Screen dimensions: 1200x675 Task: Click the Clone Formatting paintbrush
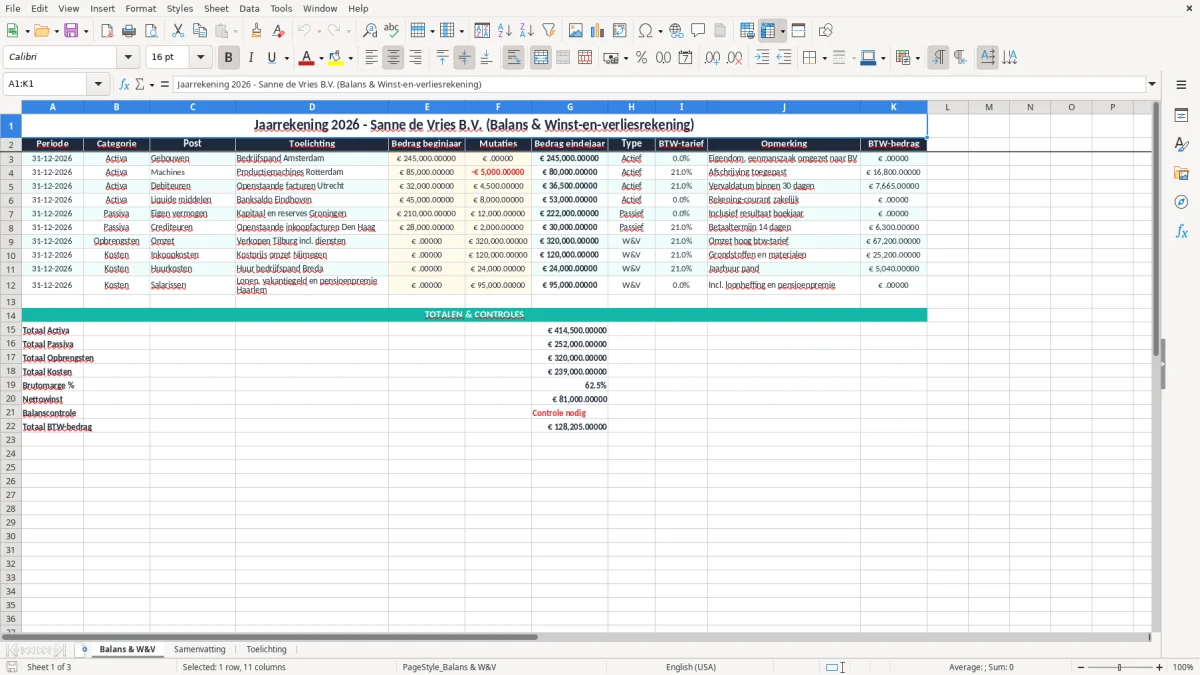point(257,31)
